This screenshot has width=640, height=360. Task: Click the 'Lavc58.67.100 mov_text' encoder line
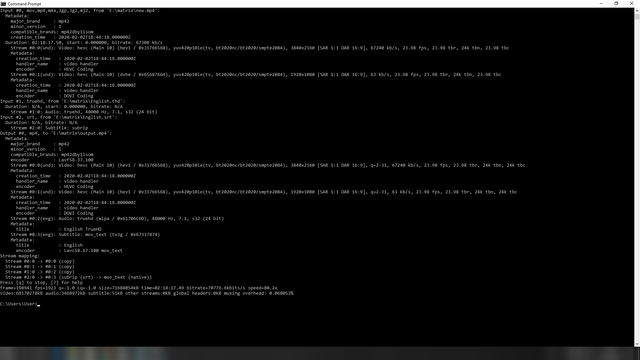point(69,251)
